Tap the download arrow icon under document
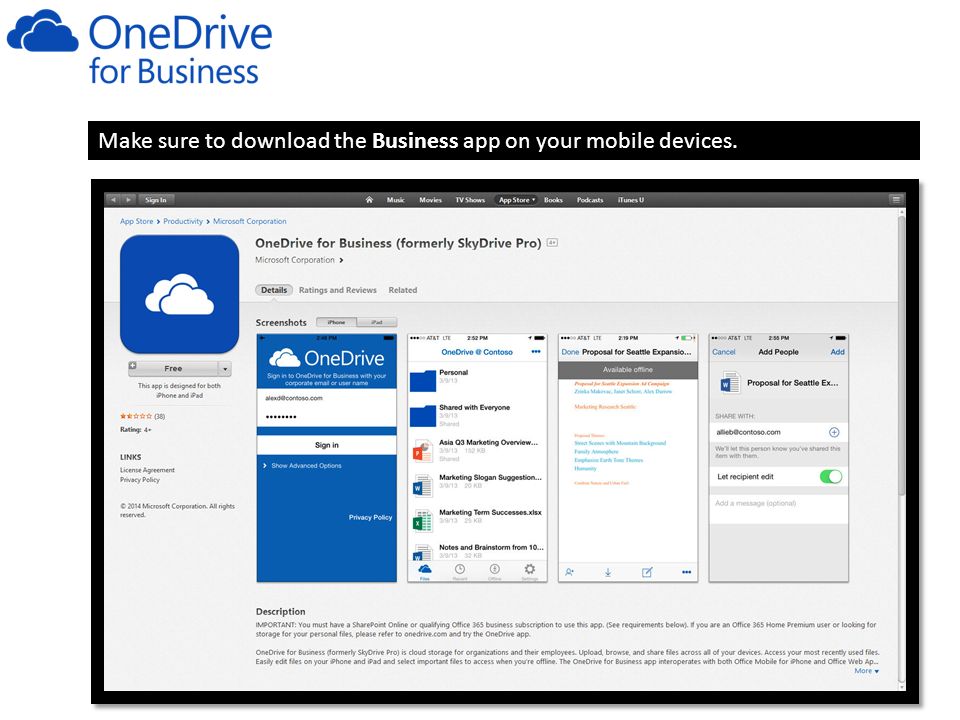The width and height of the screenshot is (960, 720). pyautogui.click(x=608, y=572)
